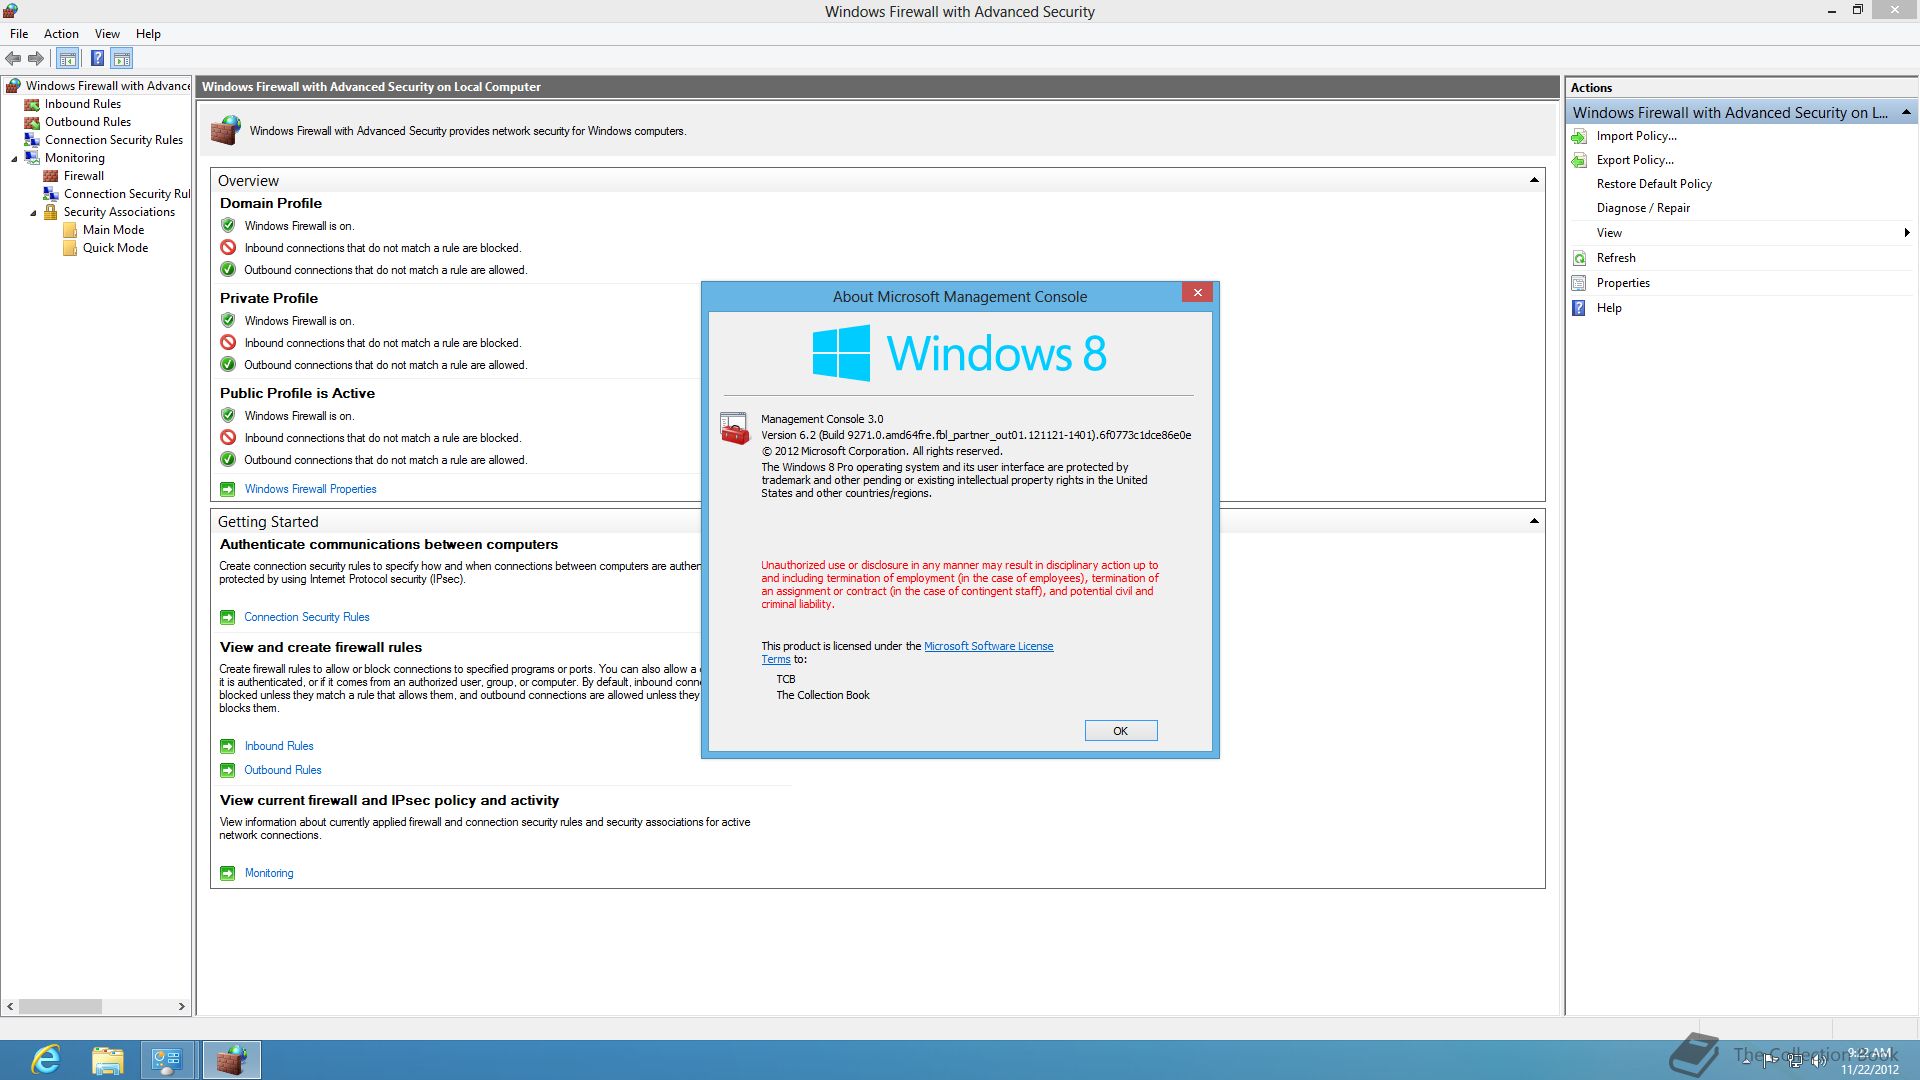Click the Windows Firewall taskbar icon
The image size is (1920, 1080).
pyautogui.click(x=232, y=1060)
